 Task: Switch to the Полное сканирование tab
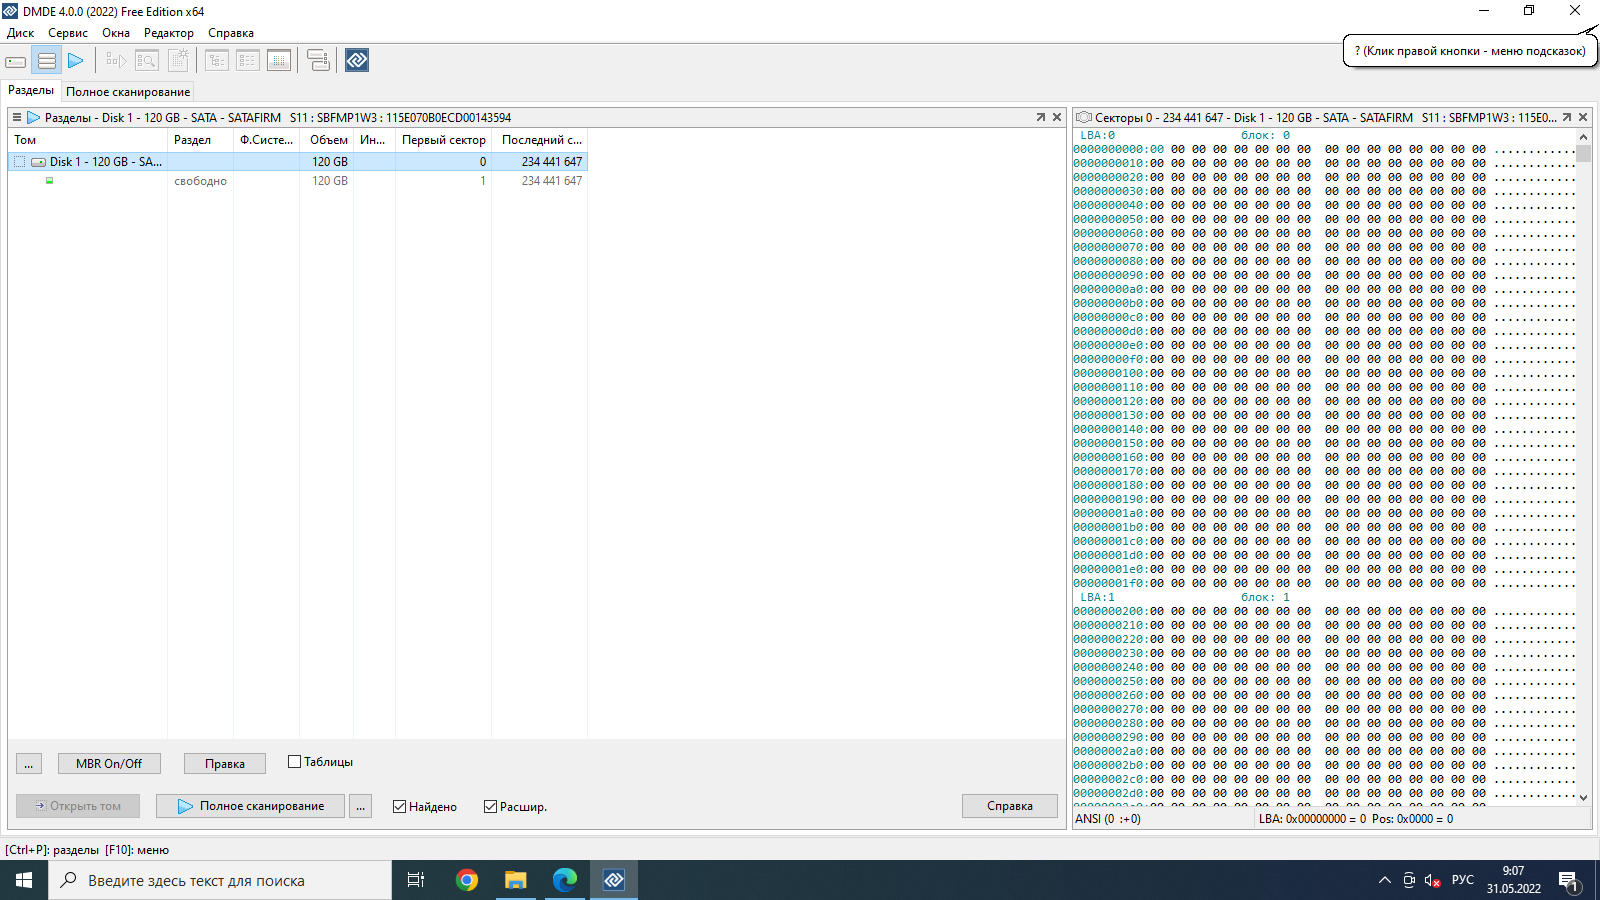128,92
